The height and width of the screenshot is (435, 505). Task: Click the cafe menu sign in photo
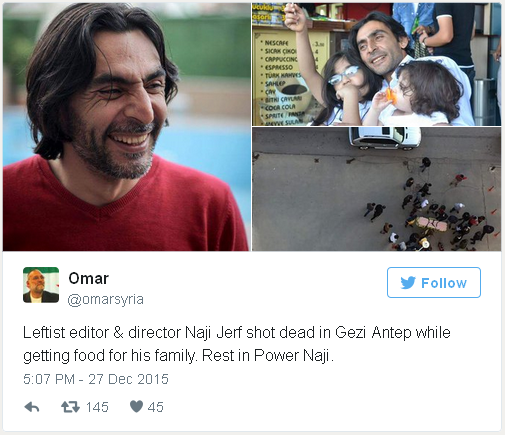point(289,80)
